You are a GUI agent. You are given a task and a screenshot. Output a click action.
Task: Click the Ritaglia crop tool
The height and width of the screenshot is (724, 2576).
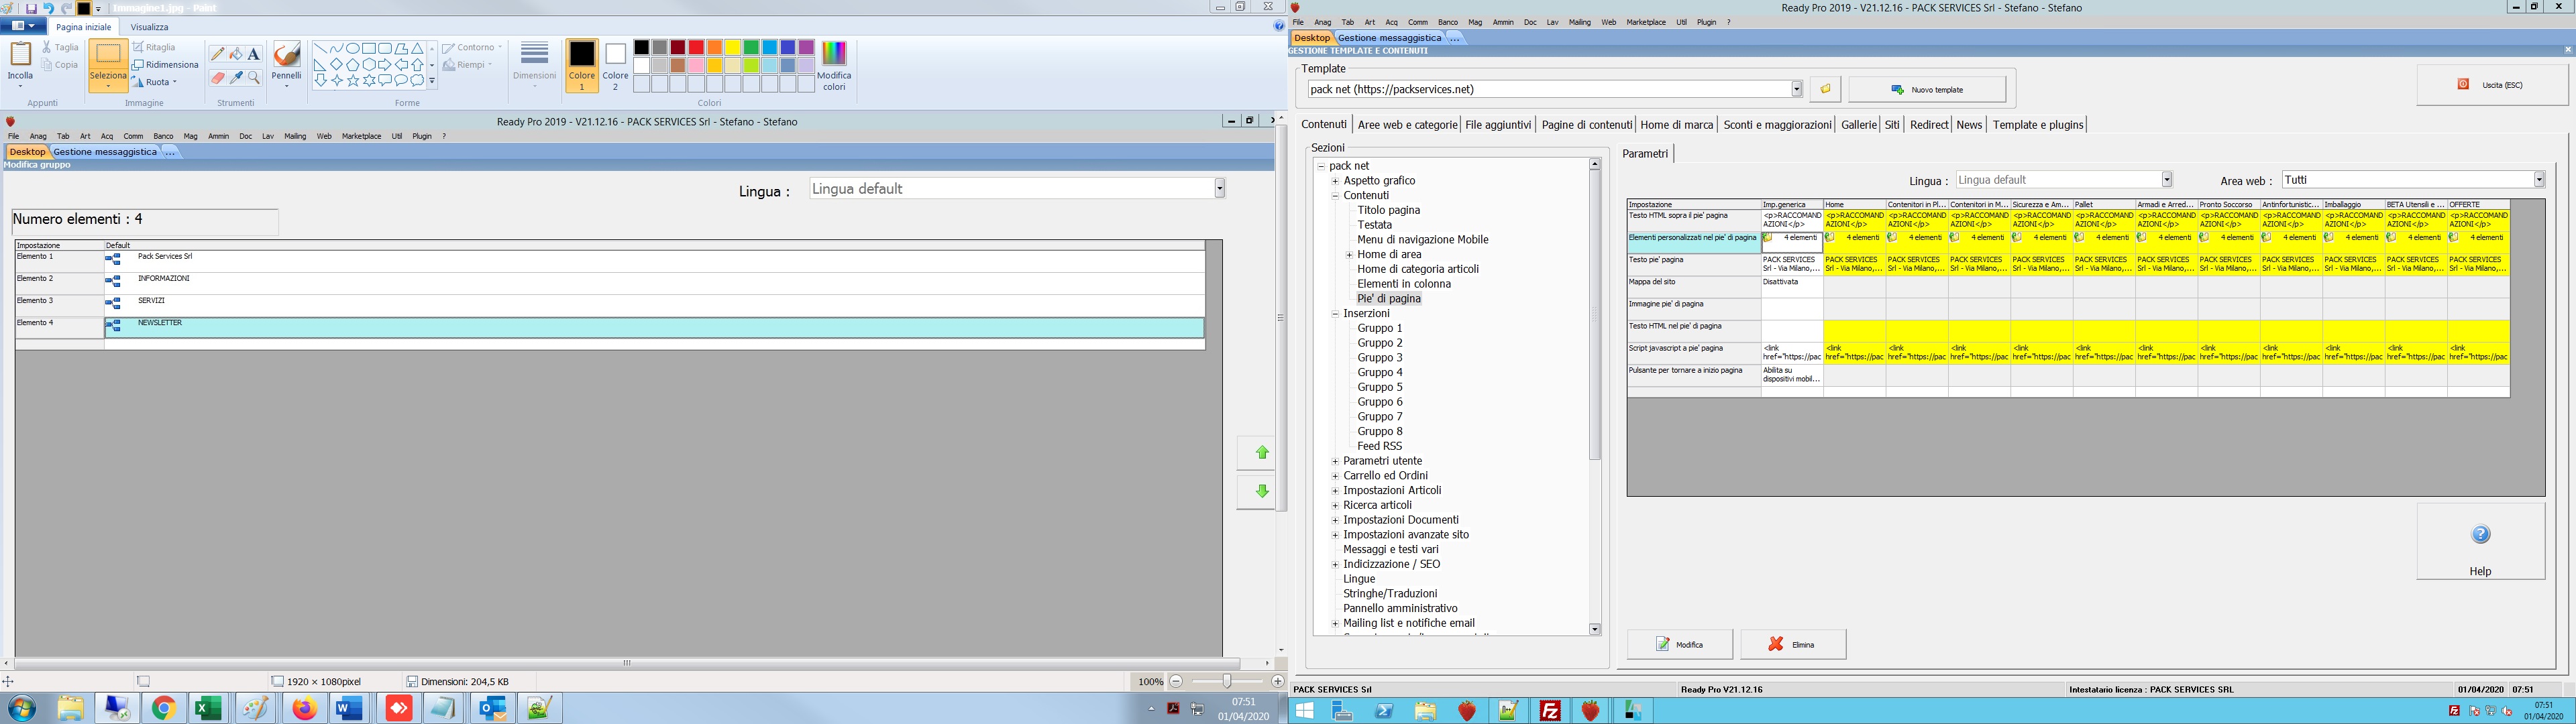tap(154, 47)
